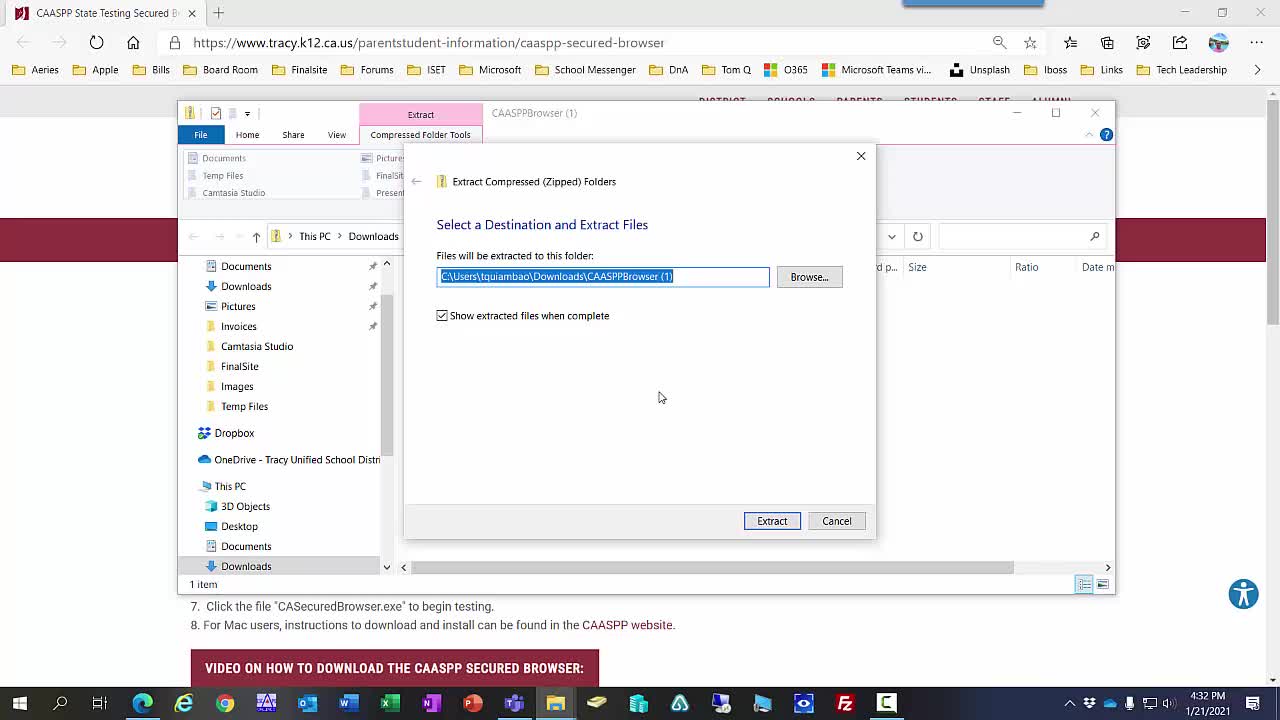Click the Explorer address bar refresh icon
This screenshot has width=1280, height=720.
917,237
